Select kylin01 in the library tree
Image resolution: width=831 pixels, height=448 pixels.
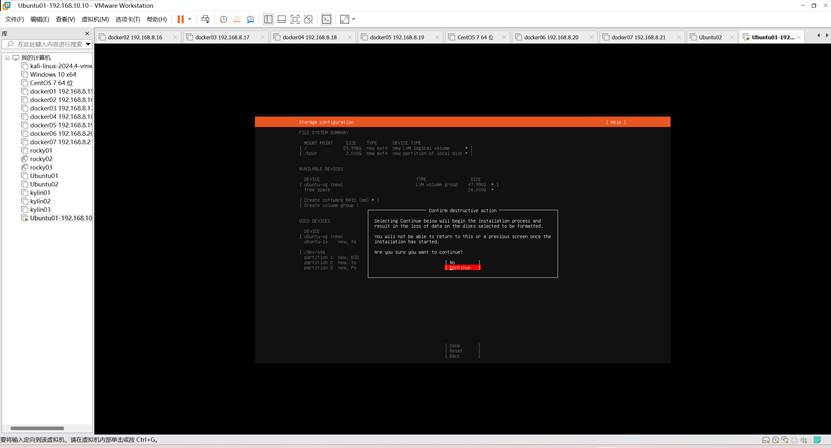(36, 193)
